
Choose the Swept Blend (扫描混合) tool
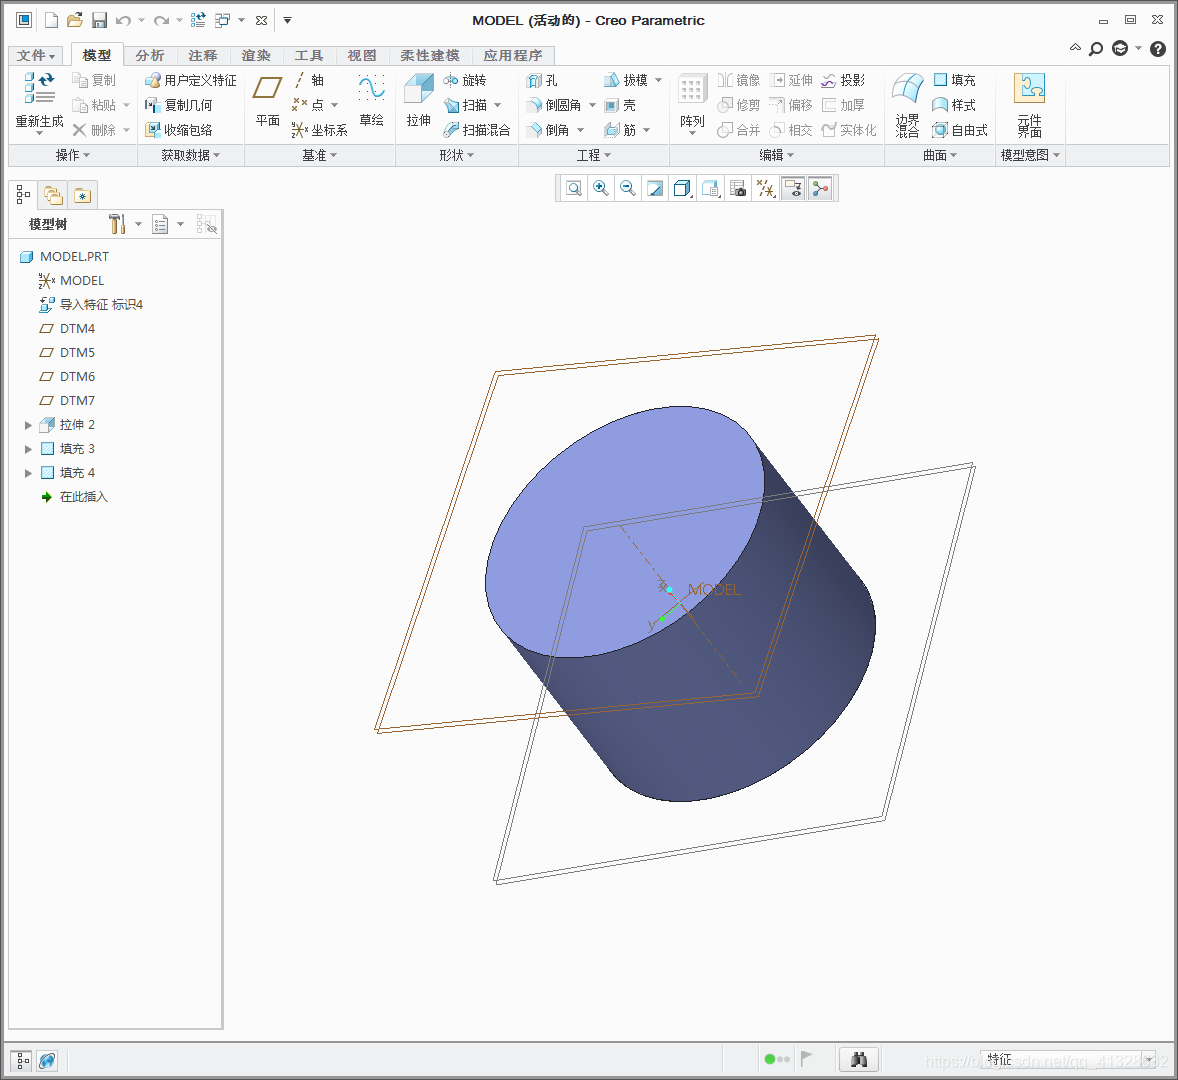[x=476, y=130]
